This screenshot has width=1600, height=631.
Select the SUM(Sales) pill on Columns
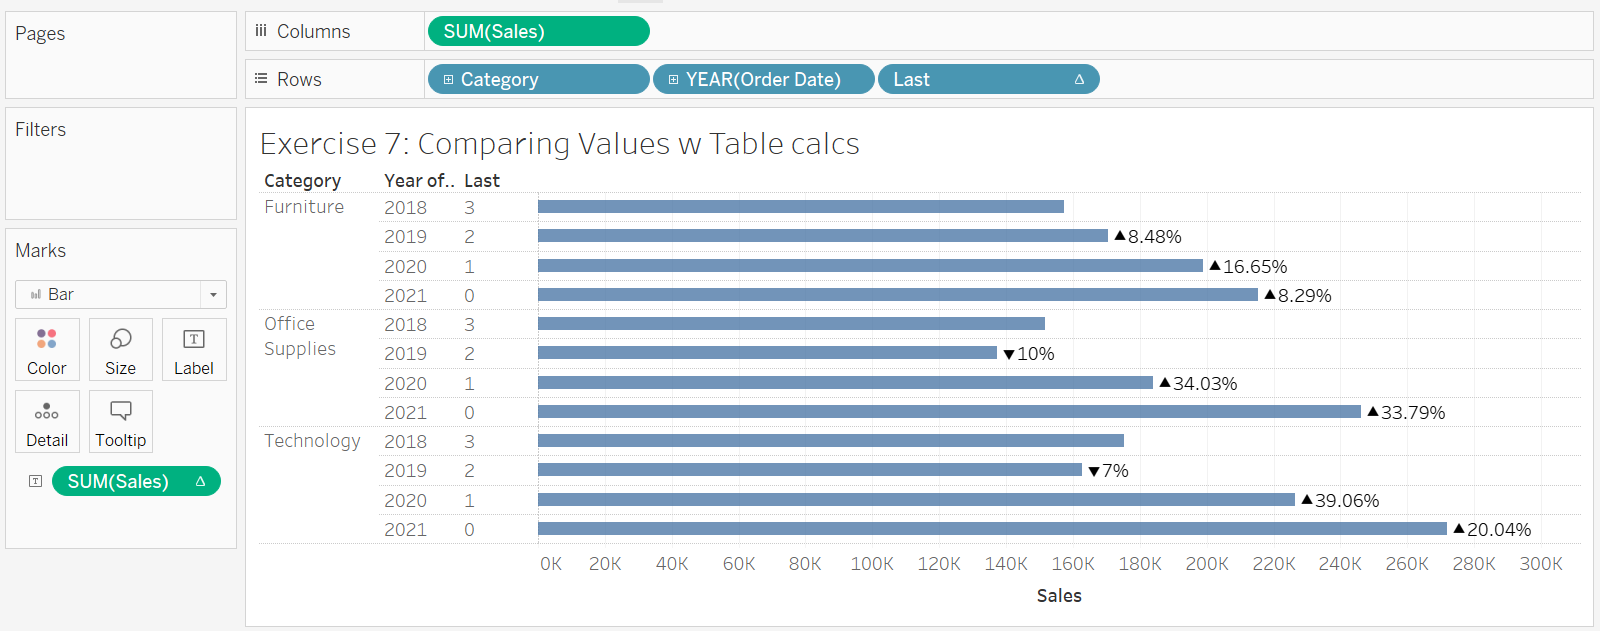coord(538,31)
